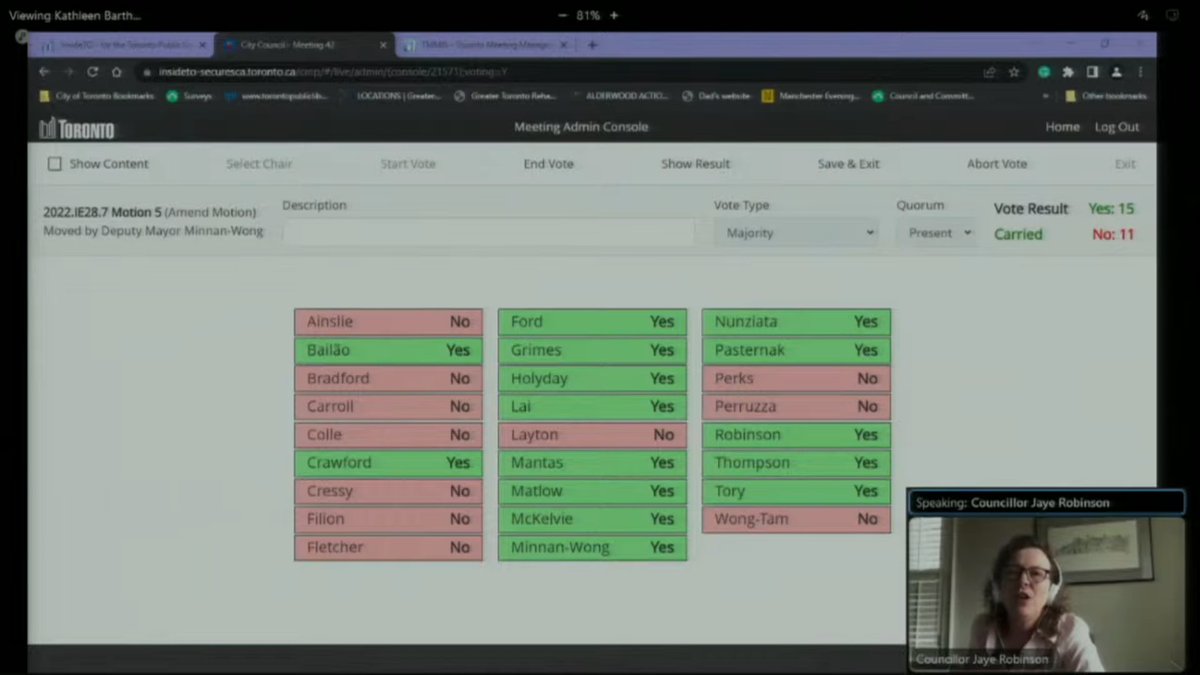Image resolution: width=1200 pixels, height=675 pixels.
Task: Open the Greater Toronto Reha... bookmark
Action: (506, 96)
